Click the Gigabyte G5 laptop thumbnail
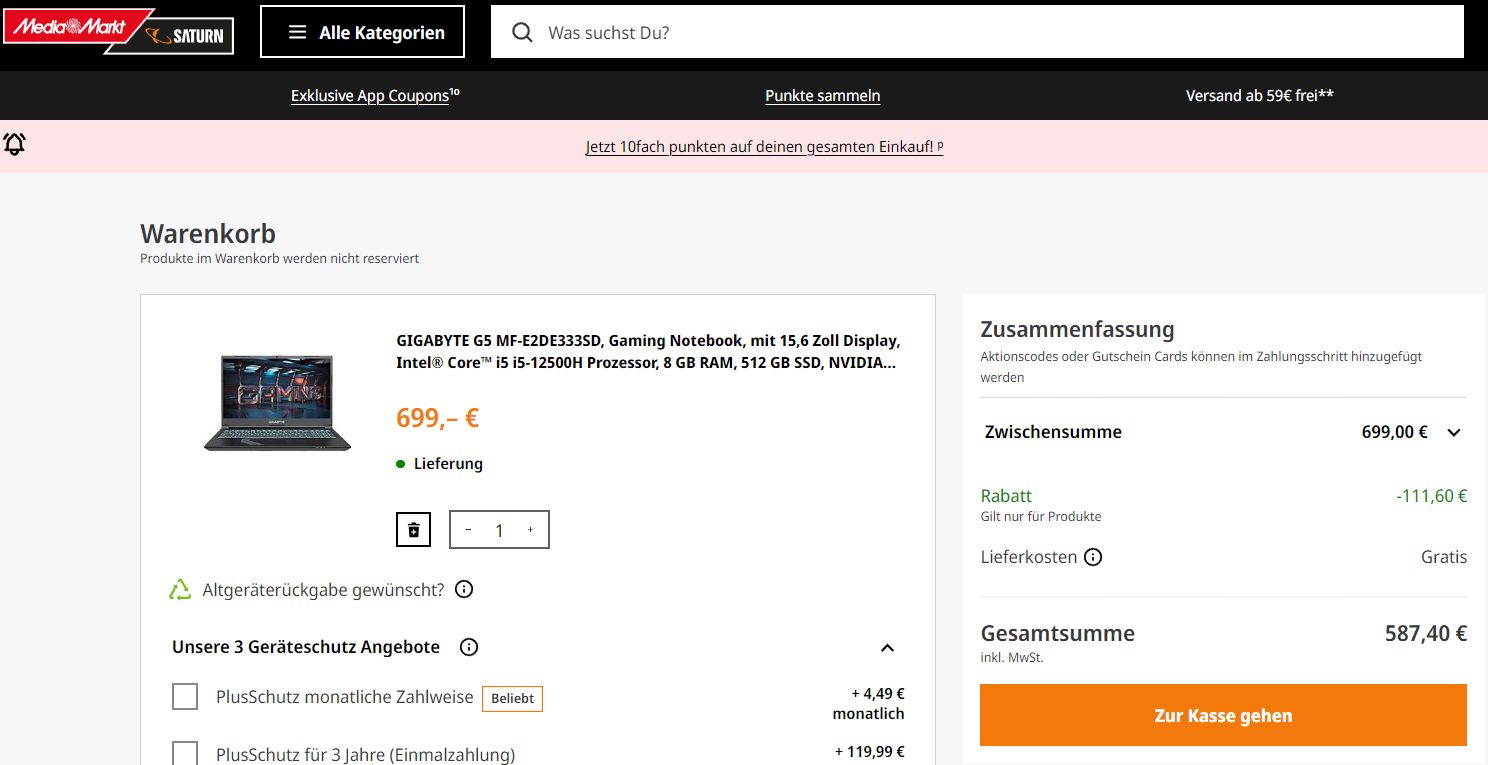 point(278,402)
